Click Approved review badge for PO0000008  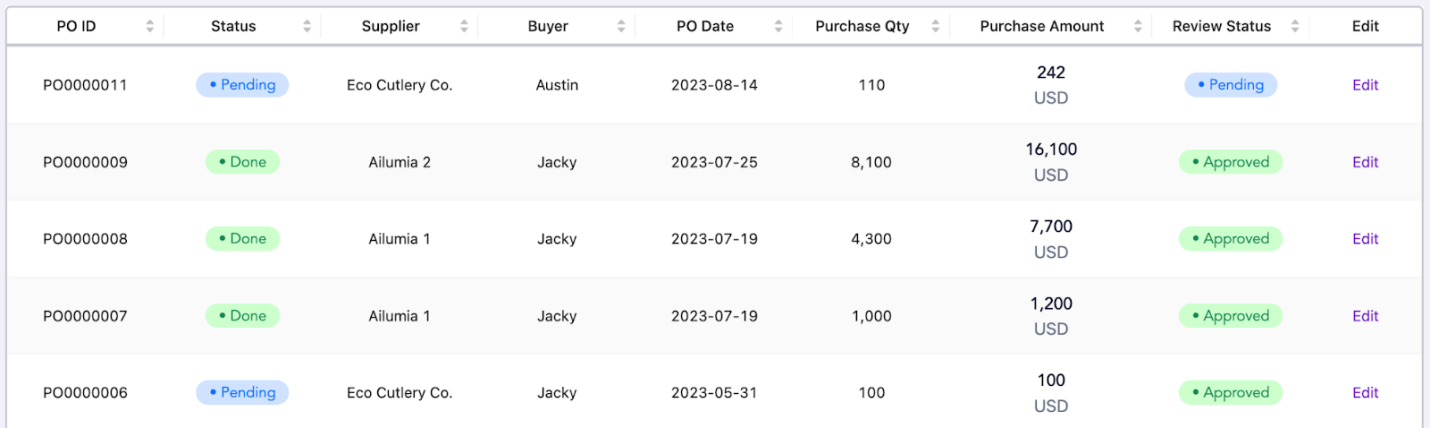pyautogui.click(x=1231, y=239)
